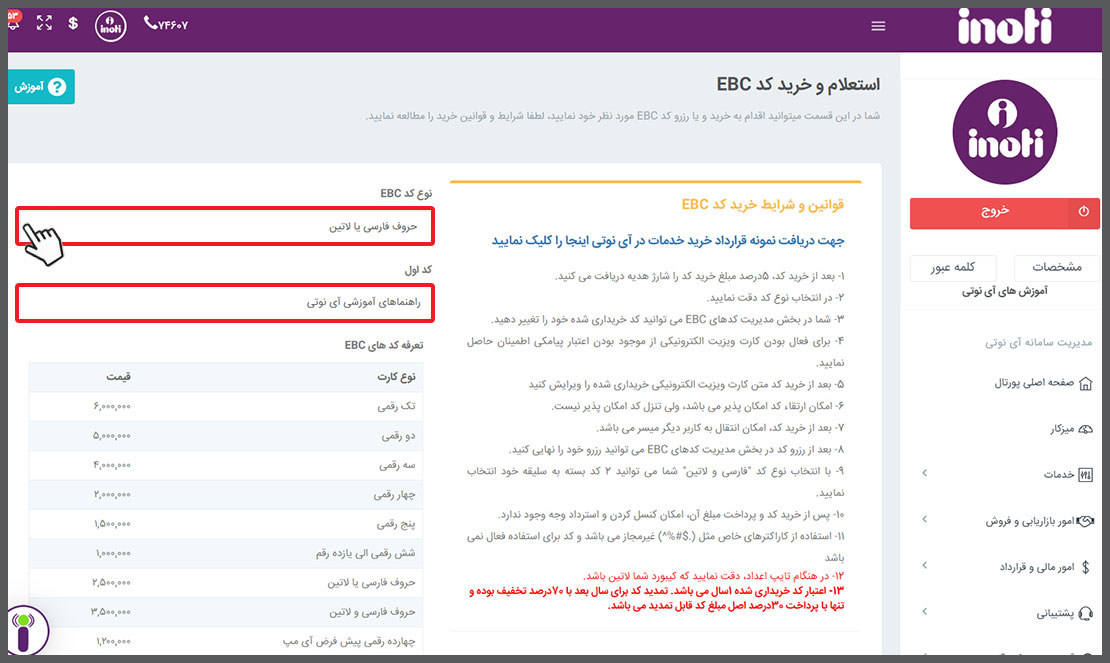
Task: Open the مشخصات tab
Action: [1056, 267]
